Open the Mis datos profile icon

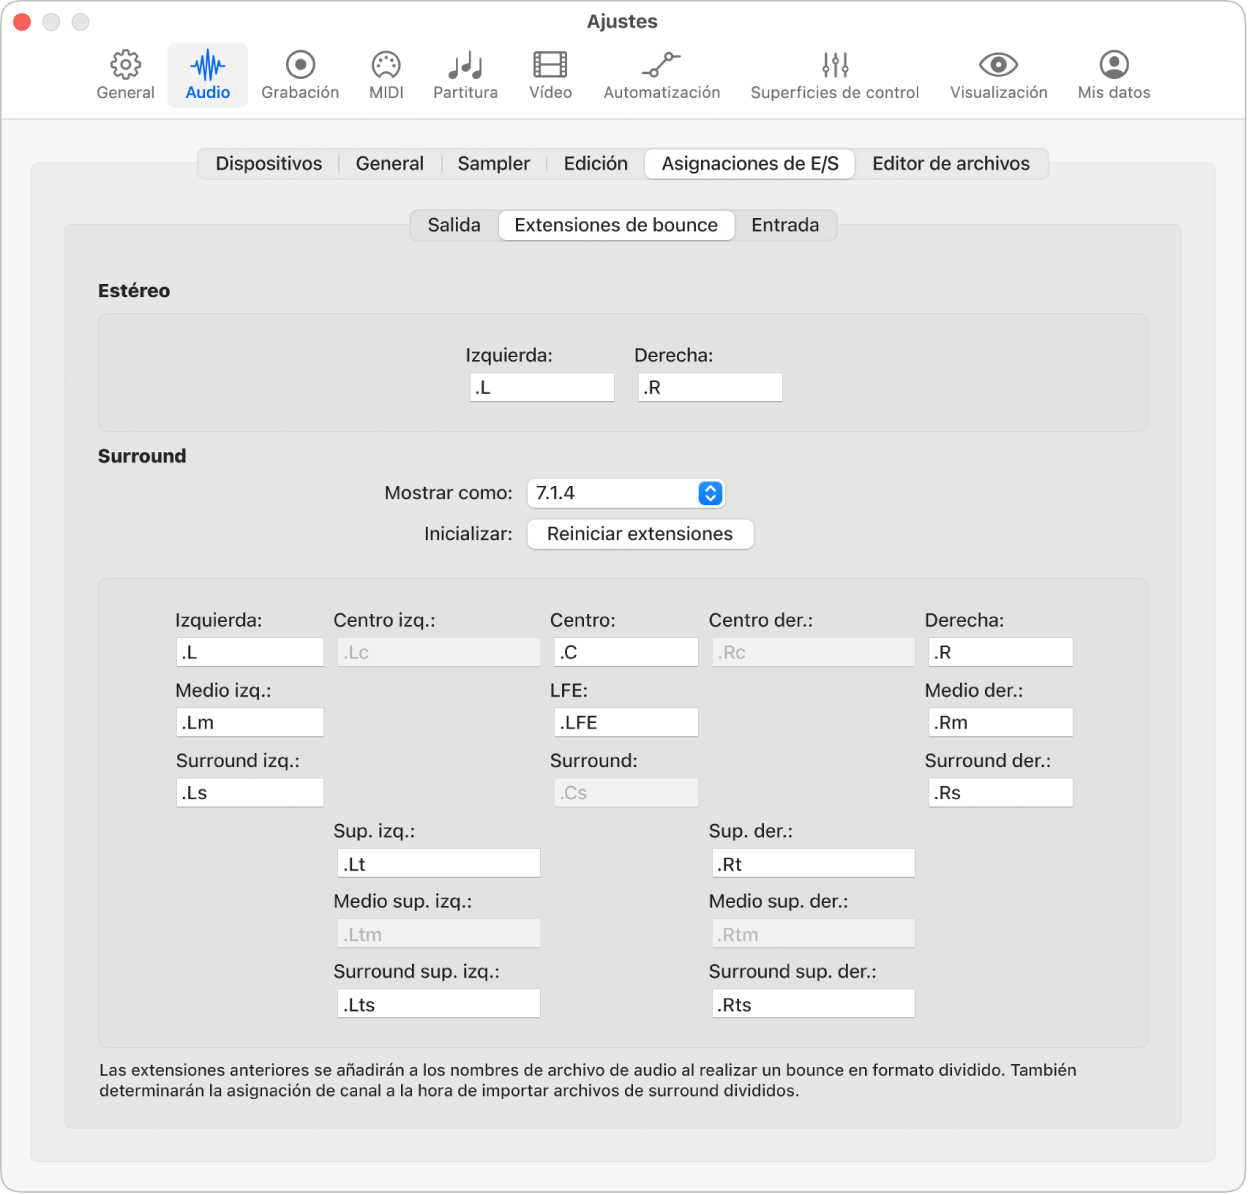[1114, 65]
